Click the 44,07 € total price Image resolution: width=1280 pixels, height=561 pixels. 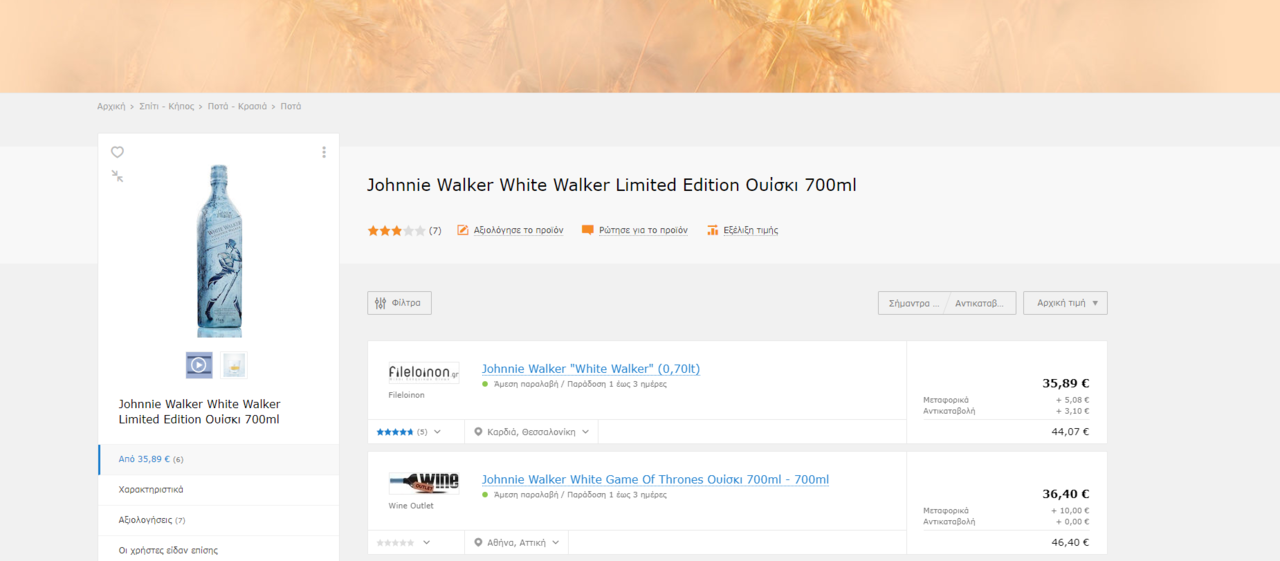1070,432
